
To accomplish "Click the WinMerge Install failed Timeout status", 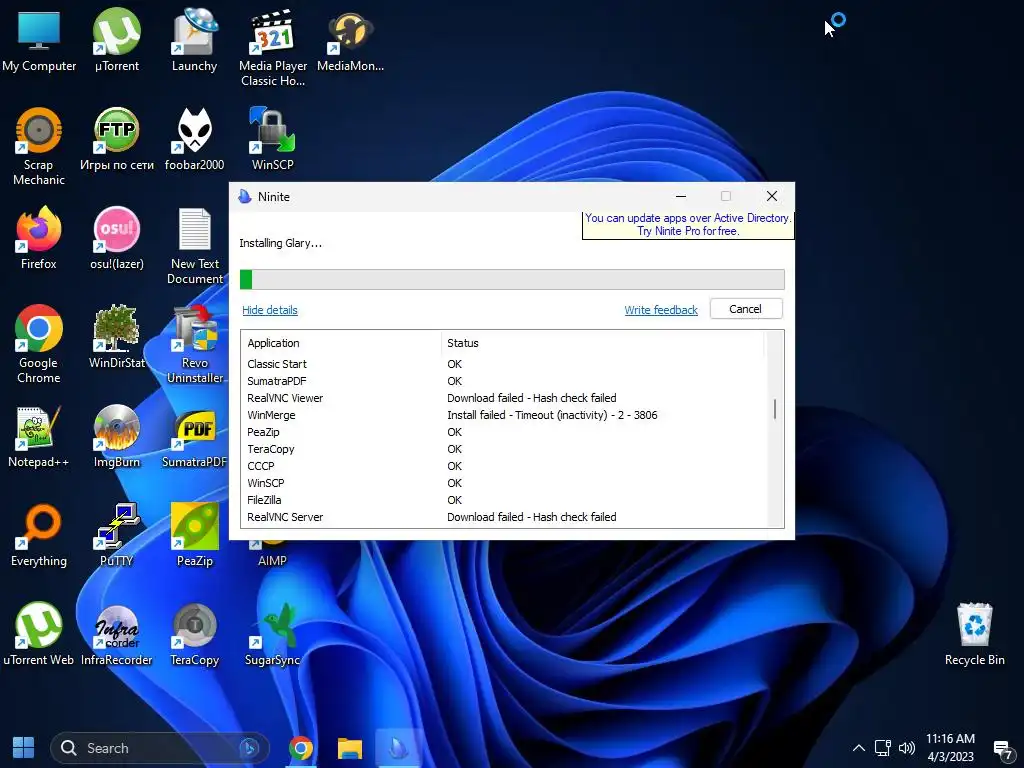I will pos(552,415).
